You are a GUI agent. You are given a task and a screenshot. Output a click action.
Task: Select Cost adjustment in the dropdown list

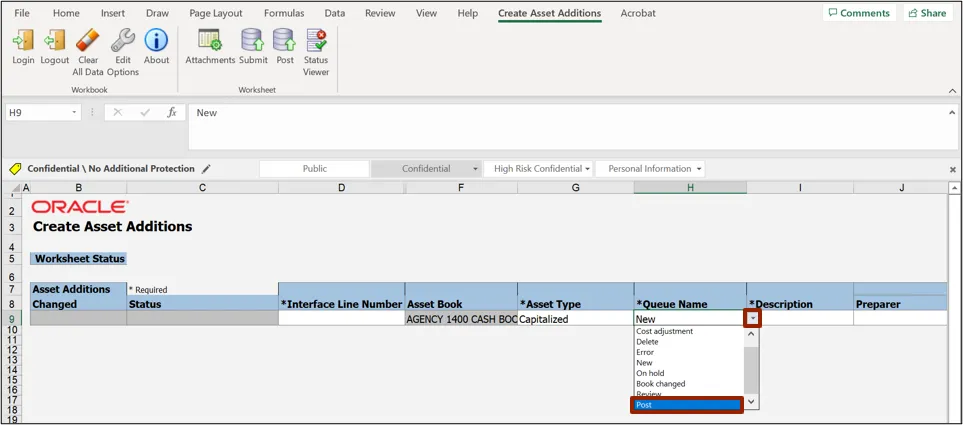pyautogui.click(x=664, y=331)
